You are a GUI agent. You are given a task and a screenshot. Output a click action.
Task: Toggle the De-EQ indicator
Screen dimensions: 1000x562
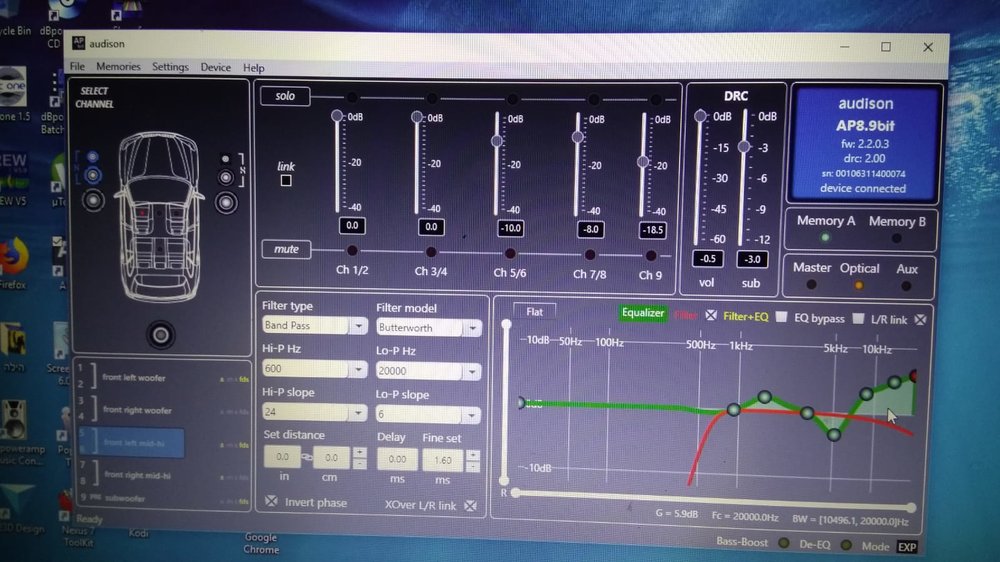pos(846,545)
